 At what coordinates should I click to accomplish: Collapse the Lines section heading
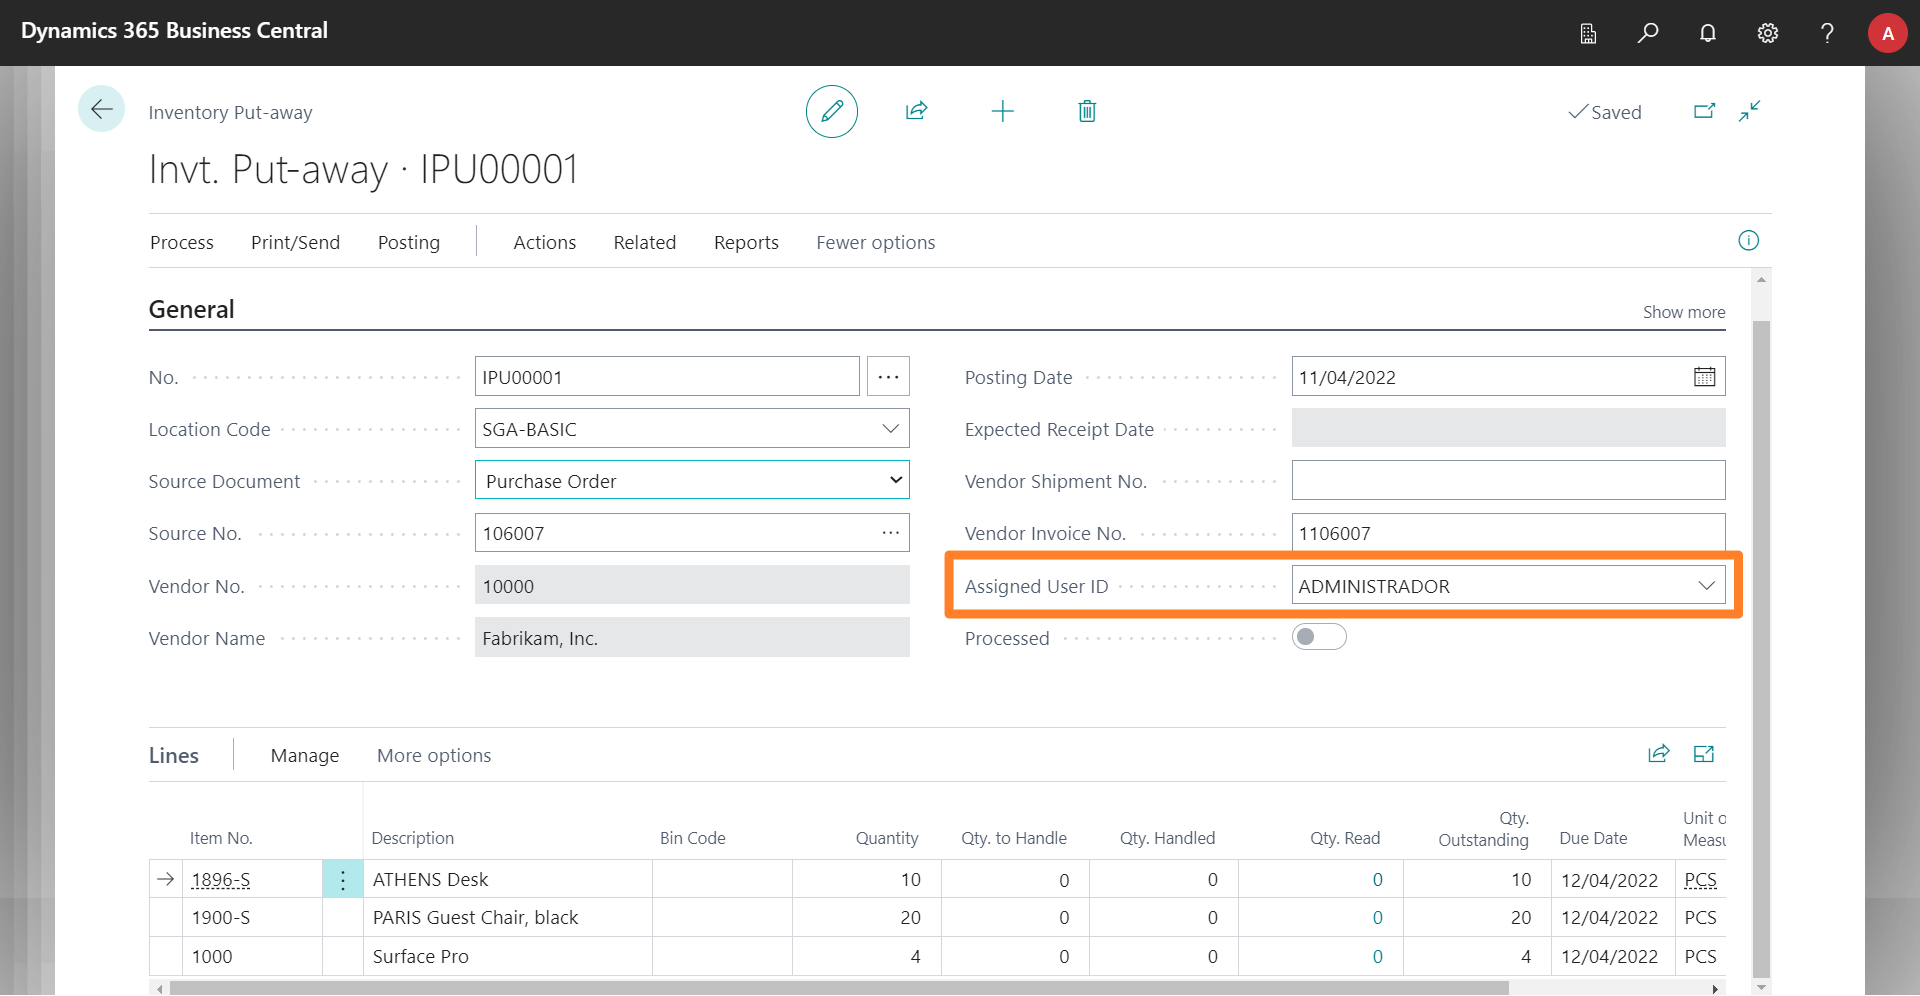tap(174, 755)
